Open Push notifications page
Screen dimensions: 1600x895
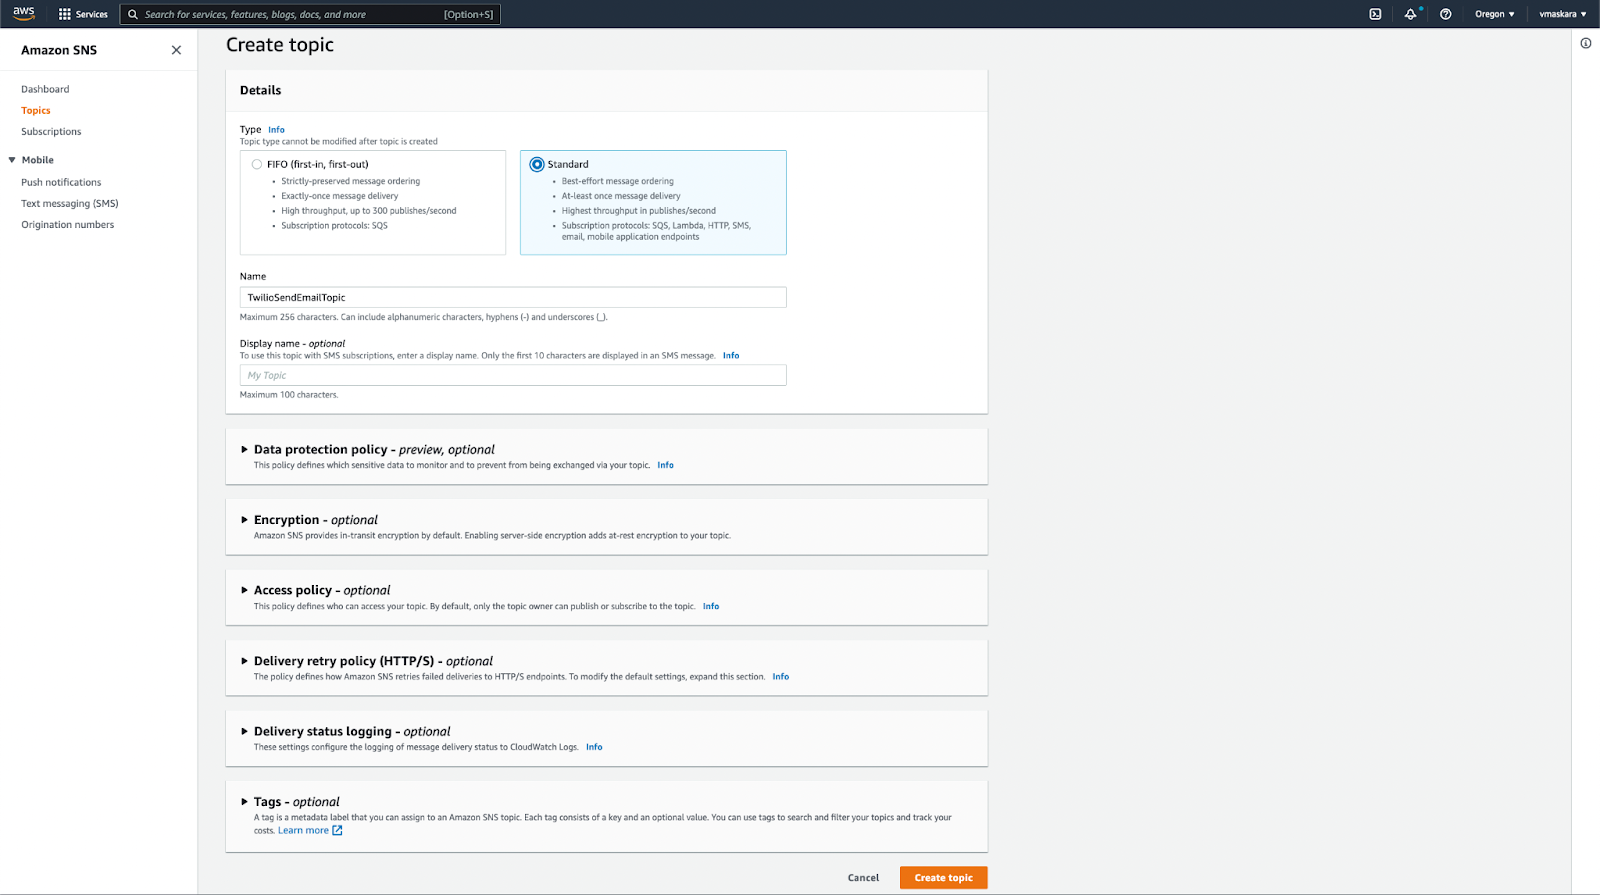pyautogui.click(x=61, y=182)
